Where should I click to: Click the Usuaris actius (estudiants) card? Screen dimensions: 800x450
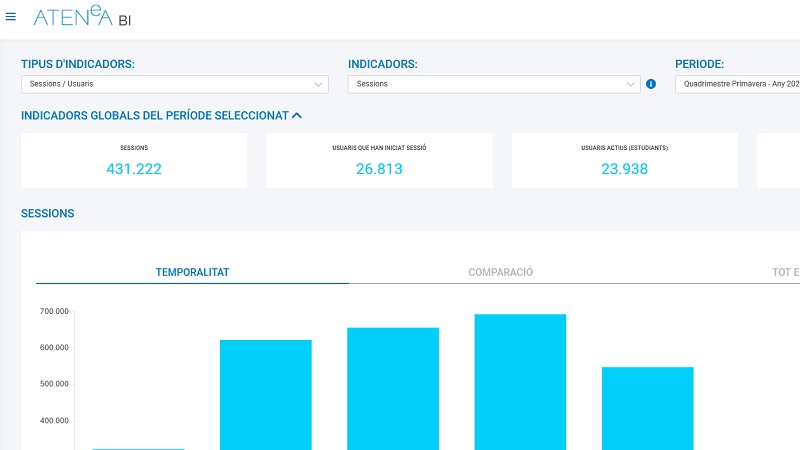[624, 161]
